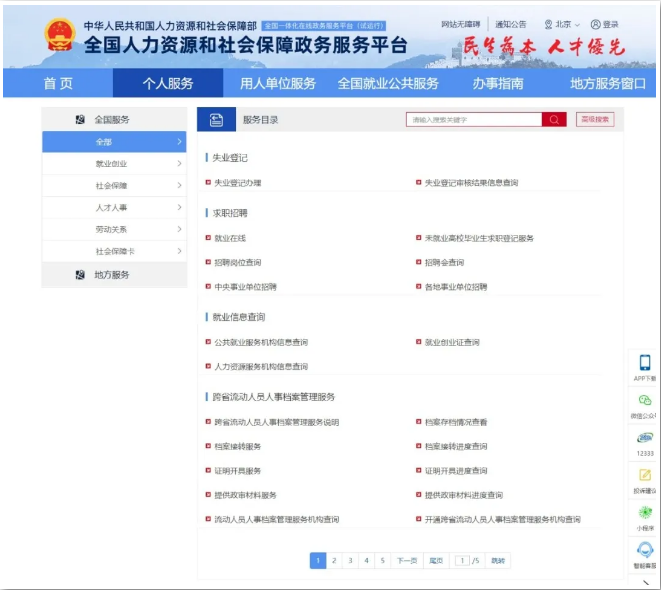Click the 登录 user login icon
Screen dimensions: 661x590
point(604,24)
